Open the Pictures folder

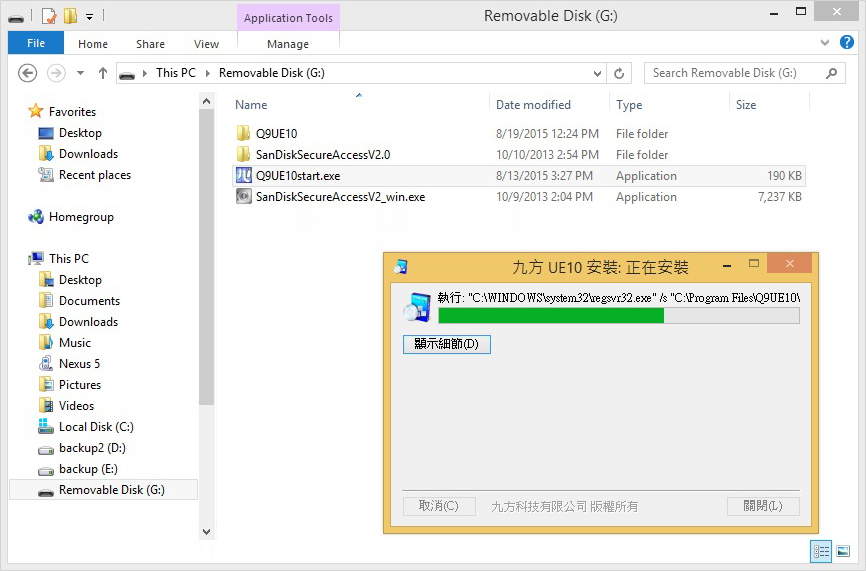coord(80,384)
